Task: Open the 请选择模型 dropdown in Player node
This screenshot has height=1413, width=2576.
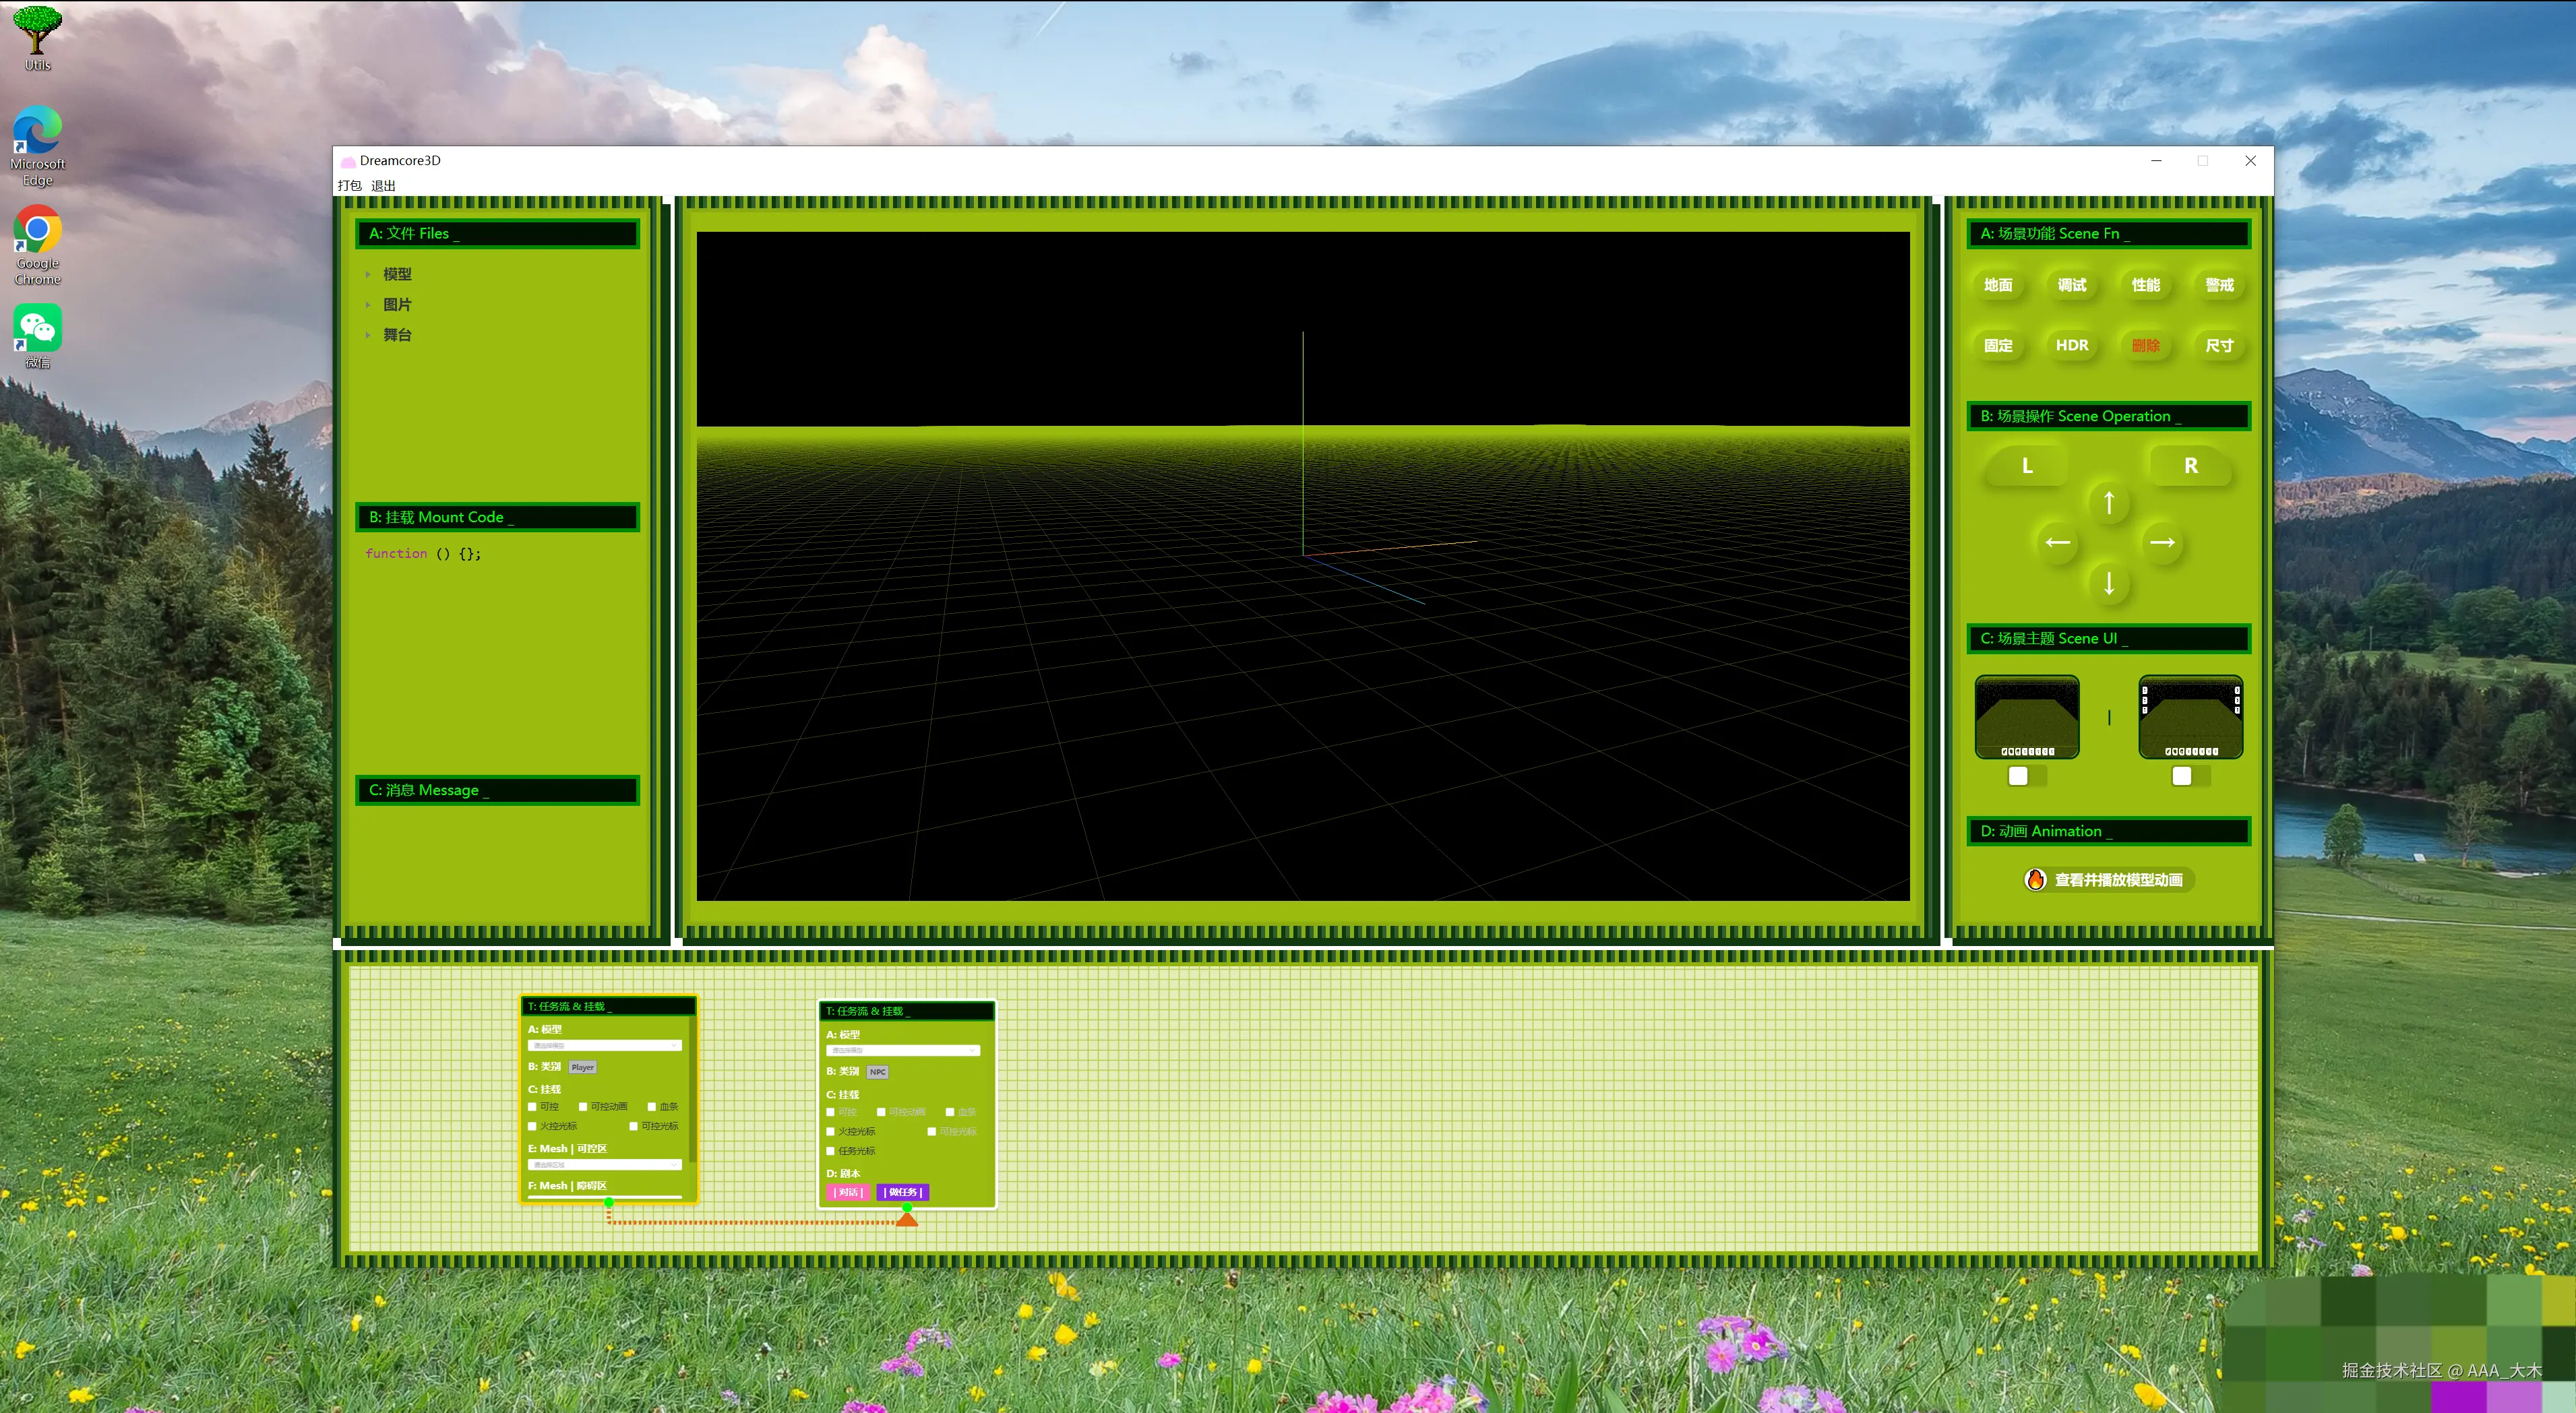Action: click(604, 1045)
